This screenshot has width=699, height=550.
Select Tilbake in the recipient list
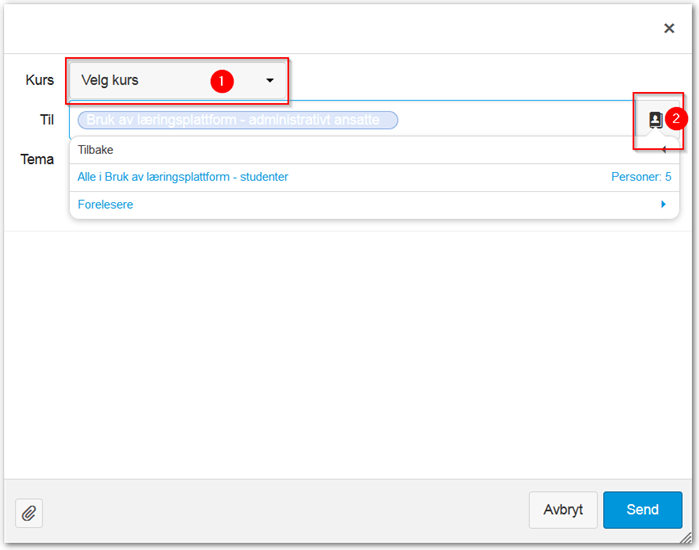click(x=96, y=150)
